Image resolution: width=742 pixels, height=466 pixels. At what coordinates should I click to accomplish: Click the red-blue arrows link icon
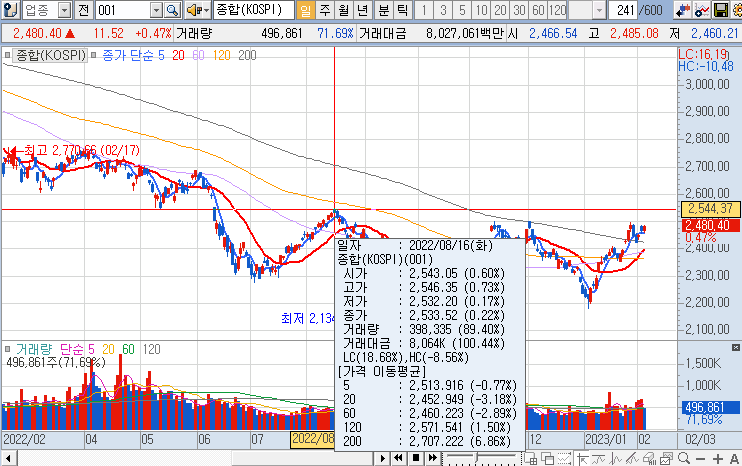point(682,10)
